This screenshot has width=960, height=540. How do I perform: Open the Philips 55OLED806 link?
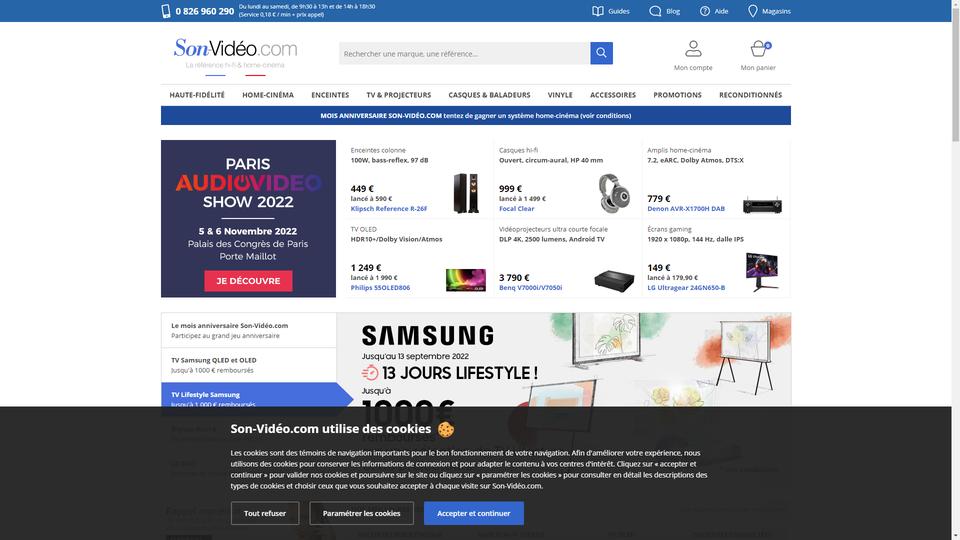click(x=380, y=288)
